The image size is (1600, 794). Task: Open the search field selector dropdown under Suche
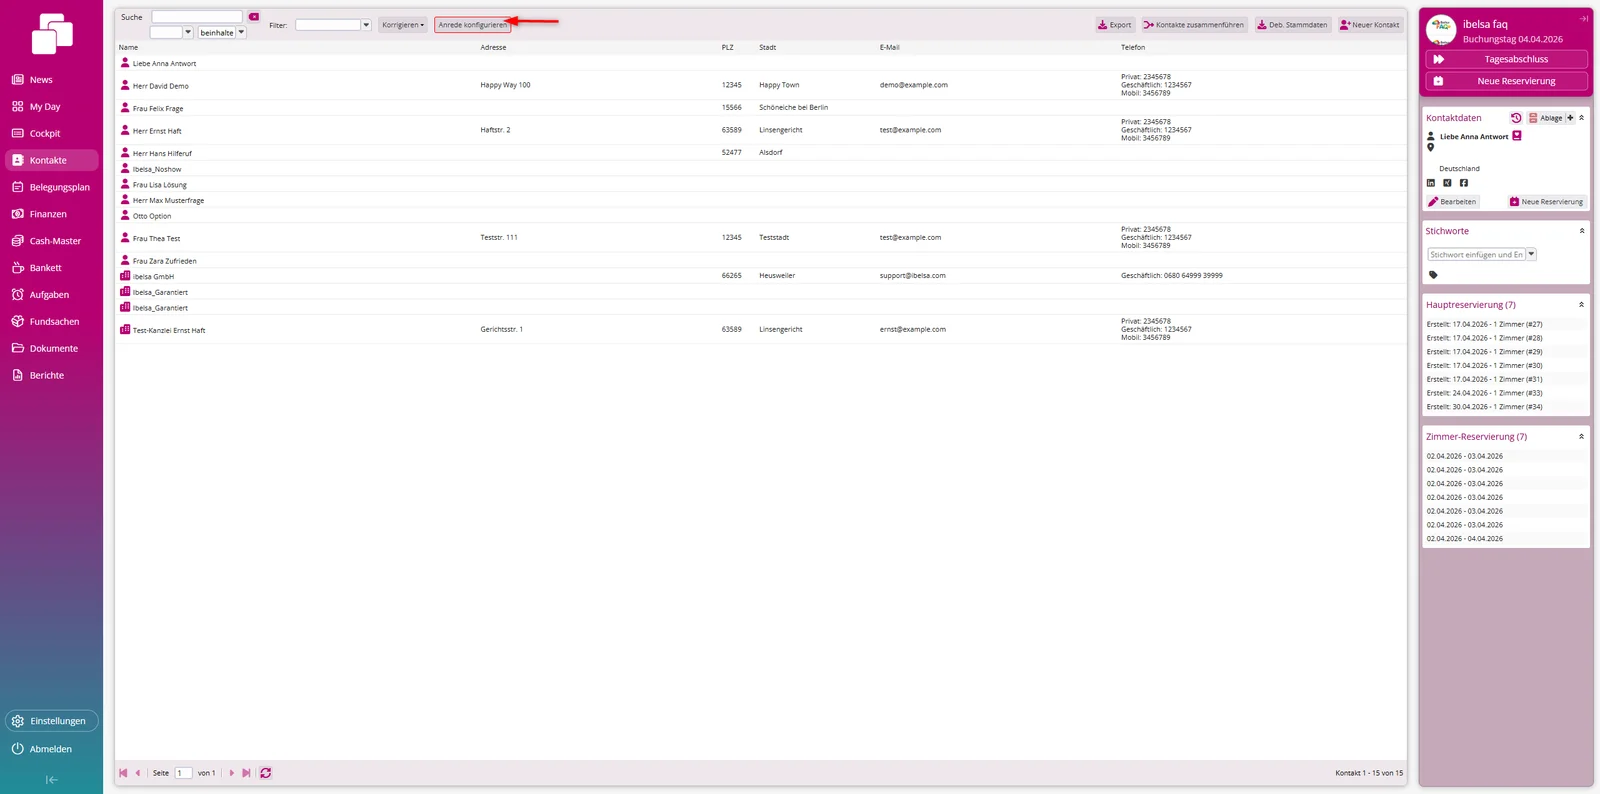pos(188,33)
